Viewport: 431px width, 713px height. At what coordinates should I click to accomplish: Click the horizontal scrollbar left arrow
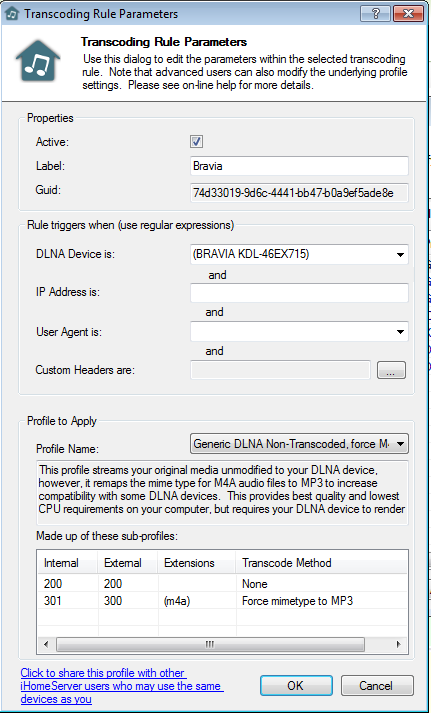click(46, 644)
